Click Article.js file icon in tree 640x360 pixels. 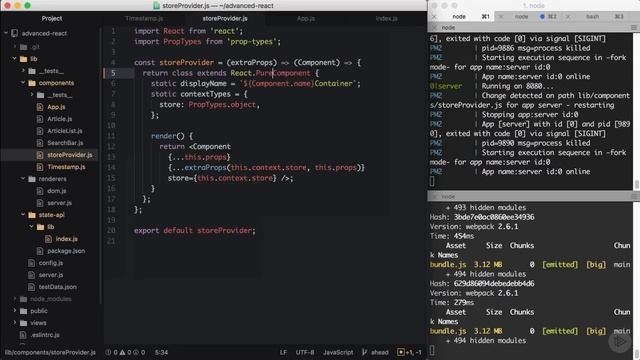point(40,119)
